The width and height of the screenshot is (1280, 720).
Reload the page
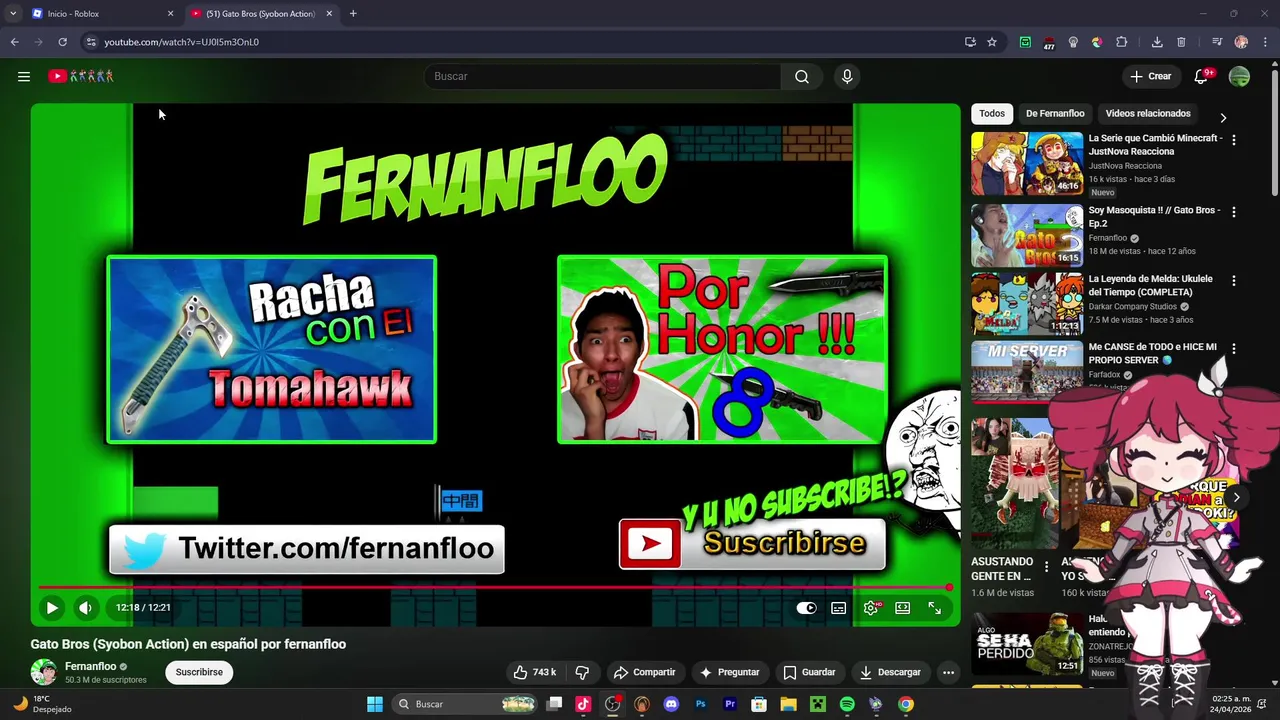[62, 42]
